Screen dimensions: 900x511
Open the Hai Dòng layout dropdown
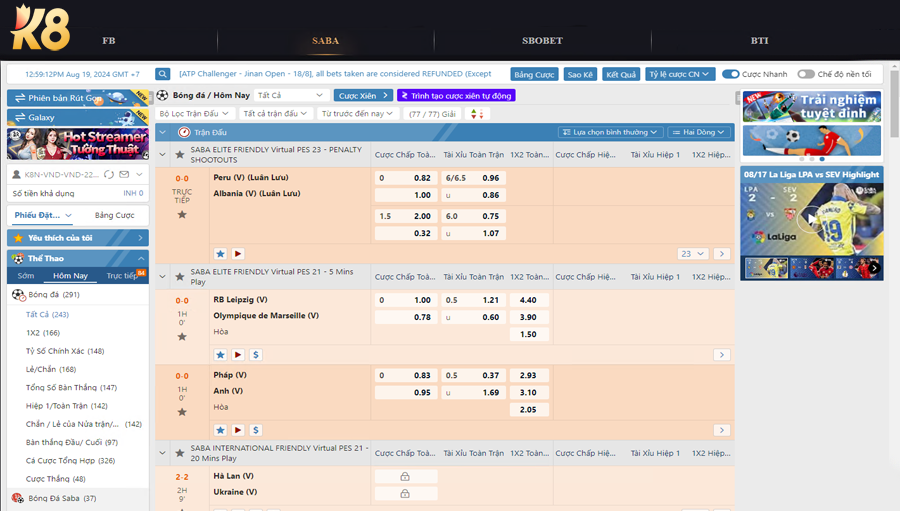pos(700,132)
